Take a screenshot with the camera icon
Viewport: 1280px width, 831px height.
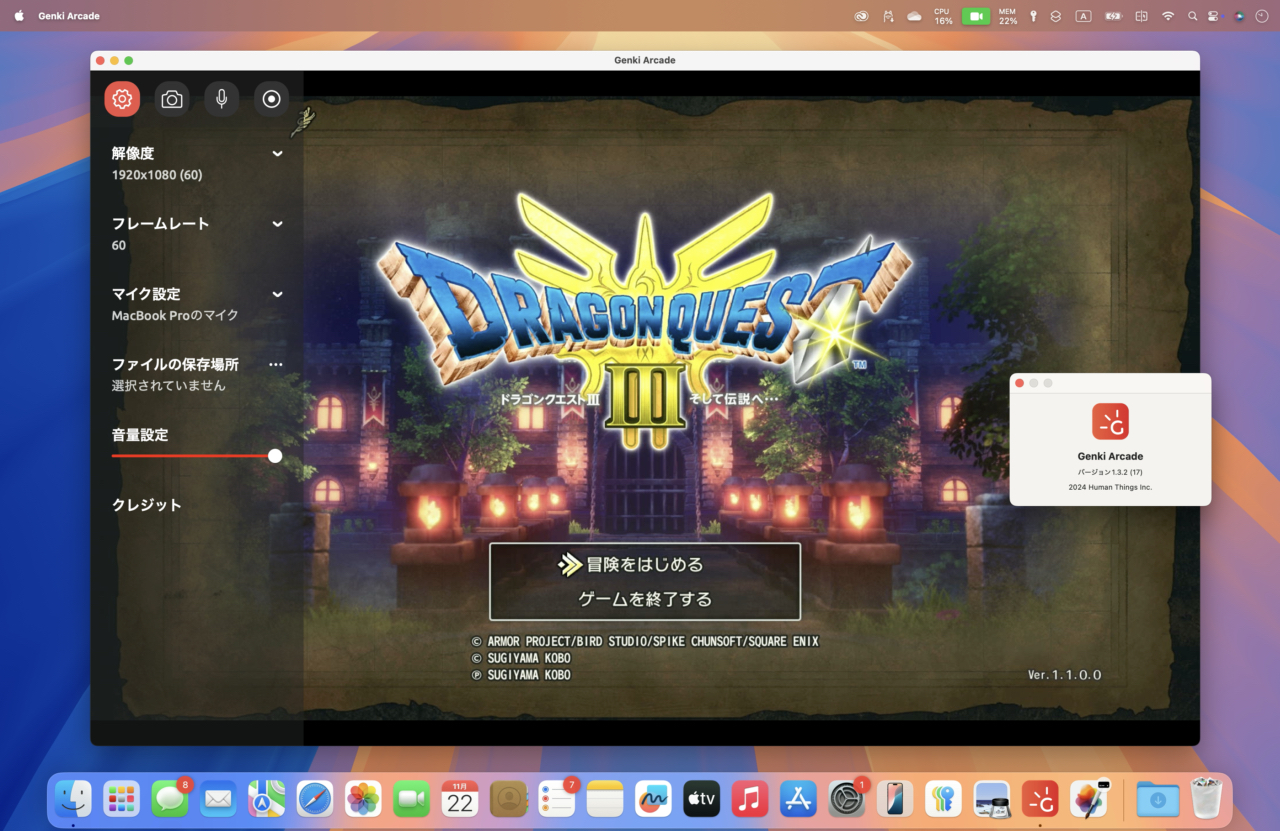coord(172,99)
